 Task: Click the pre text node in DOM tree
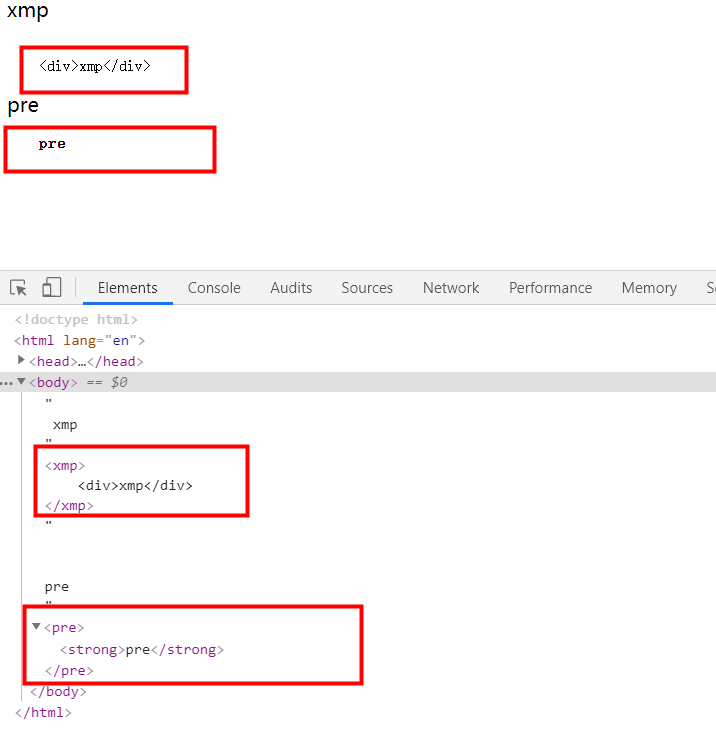(57, 587)
